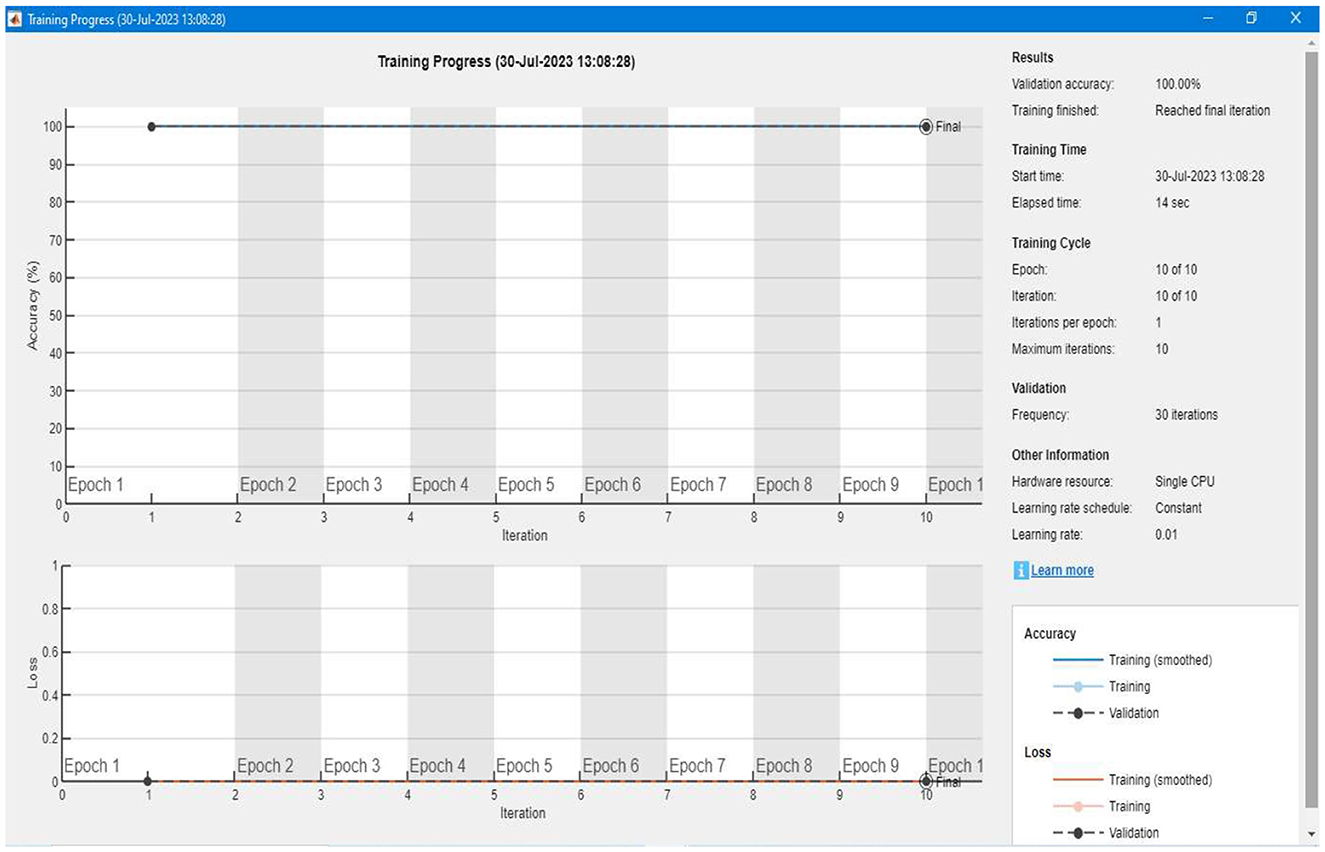This screenshot has width=1325, height=852.
Task: Click the 'Epoch 9' label in loss plot
Action: coord(870,766)
